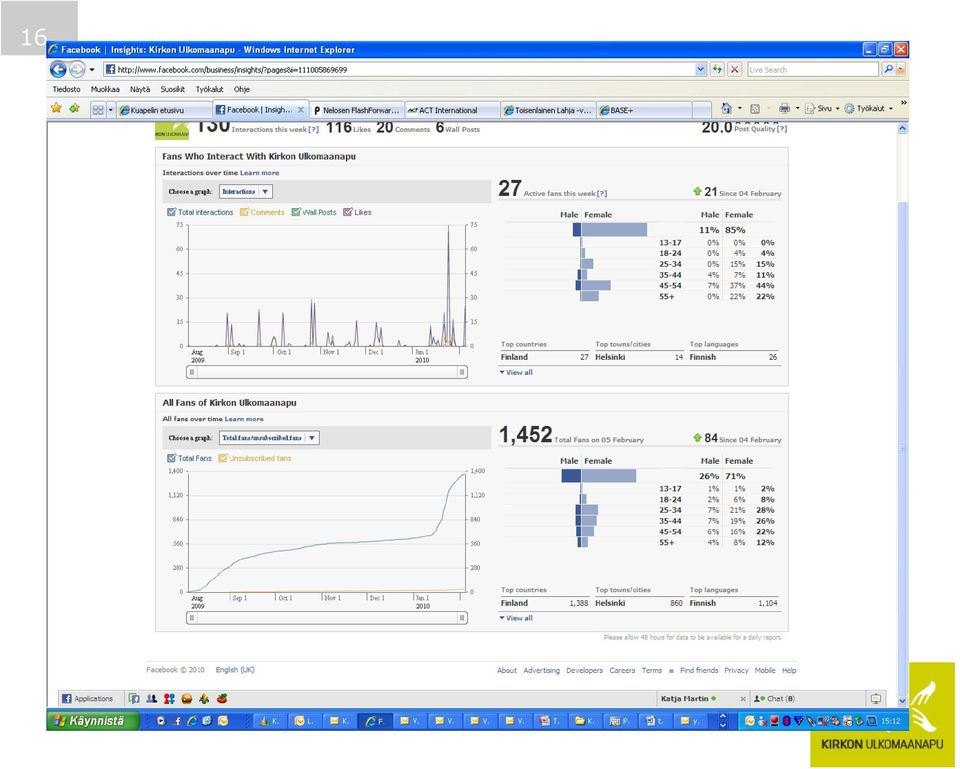Click the Advertising footer link
This screenshot has width=960, height=769.
click(541, 671)
